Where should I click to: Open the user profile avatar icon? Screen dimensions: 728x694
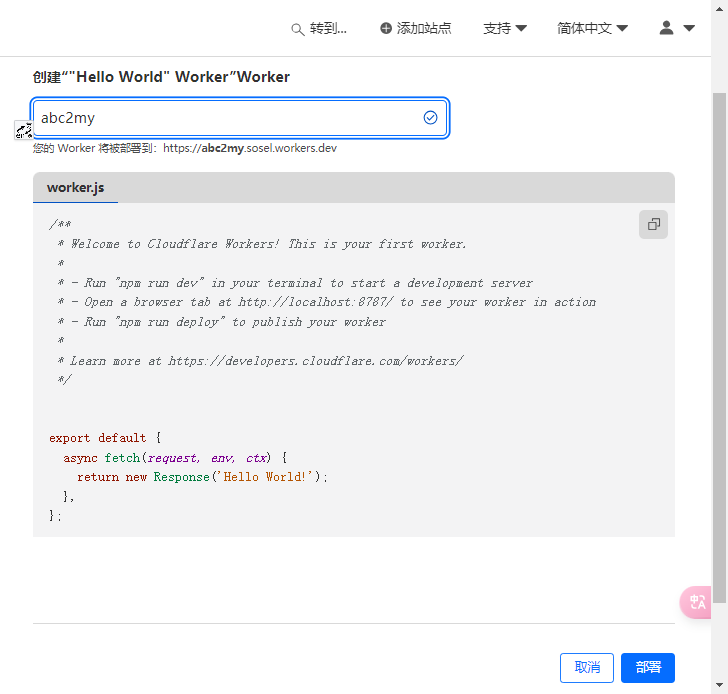click(x=667, y=28)
